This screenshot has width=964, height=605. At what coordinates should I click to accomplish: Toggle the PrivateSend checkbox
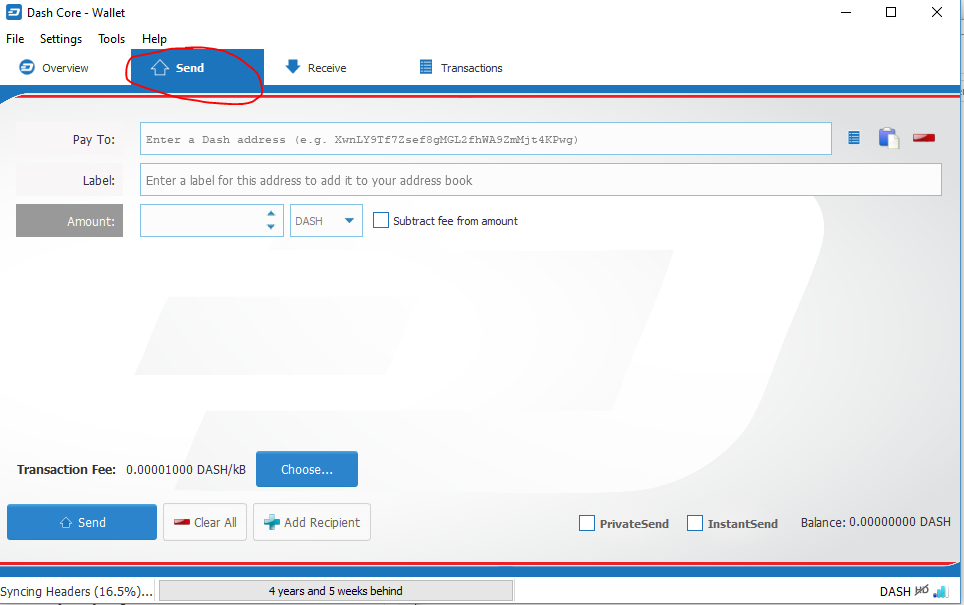pyautogui.click(x=587, y=523)
